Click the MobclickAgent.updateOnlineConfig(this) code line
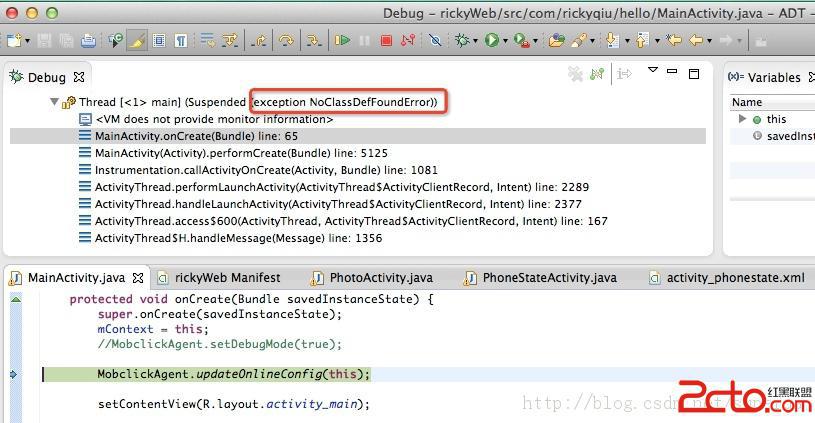 tap(234, 374)
